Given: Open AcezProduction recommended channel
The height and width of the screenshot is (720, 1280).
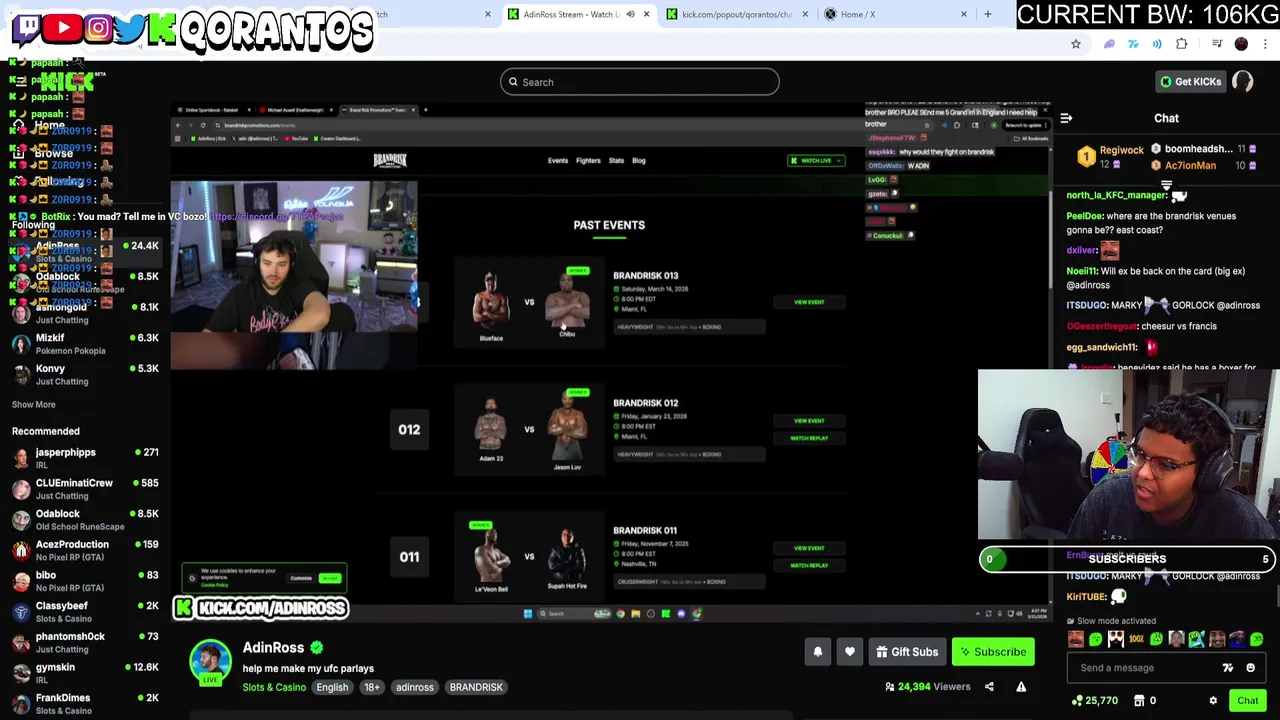Looking at the screenshot, I should click(x=85, y=550).
